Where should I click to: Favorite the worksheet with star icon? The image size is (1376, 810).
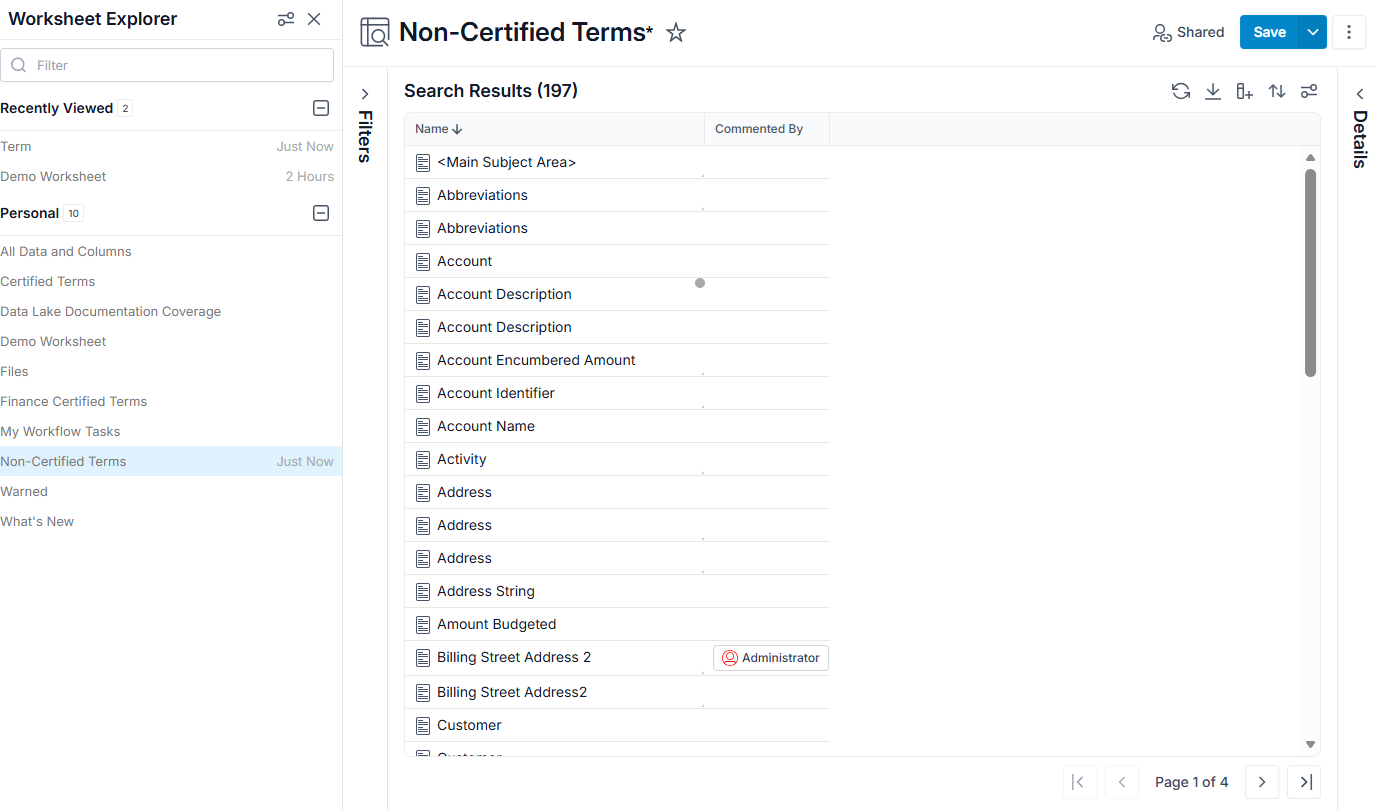point(676,33)
